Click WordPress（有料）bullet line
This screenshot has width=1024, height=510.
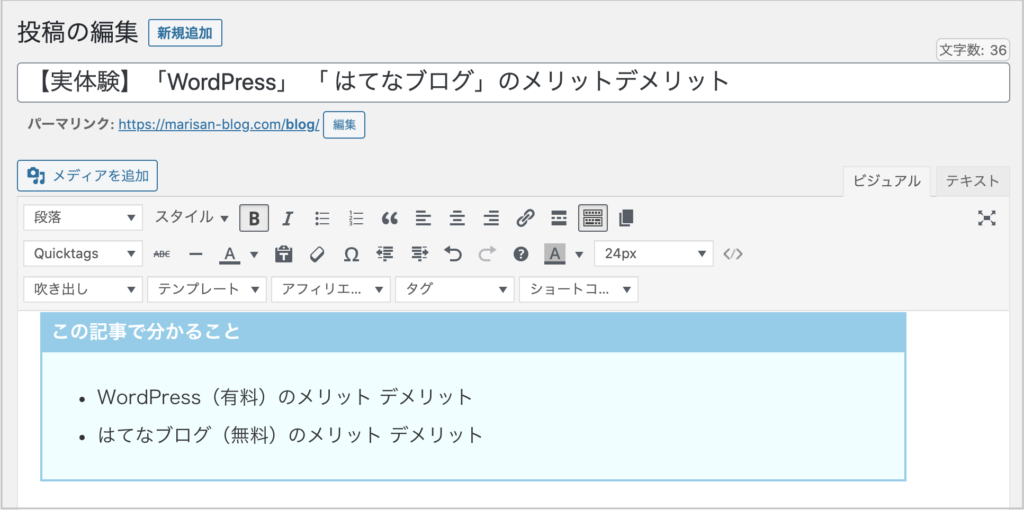284,397
